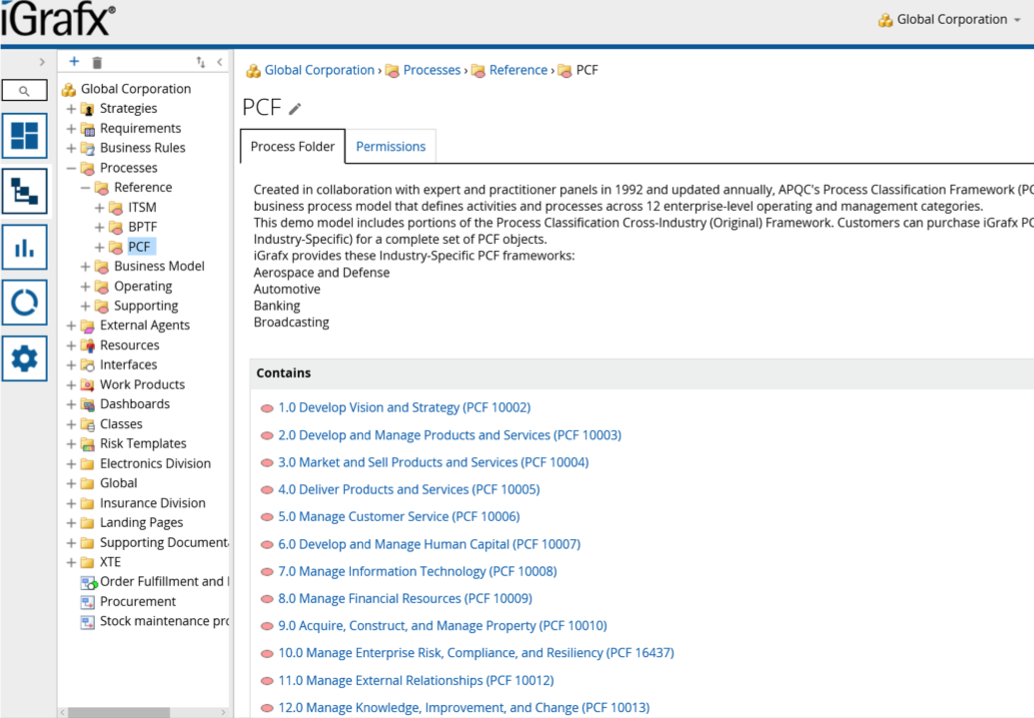
Task: Open the settings gear sidebar icon
Action: (x=24, y=359)
